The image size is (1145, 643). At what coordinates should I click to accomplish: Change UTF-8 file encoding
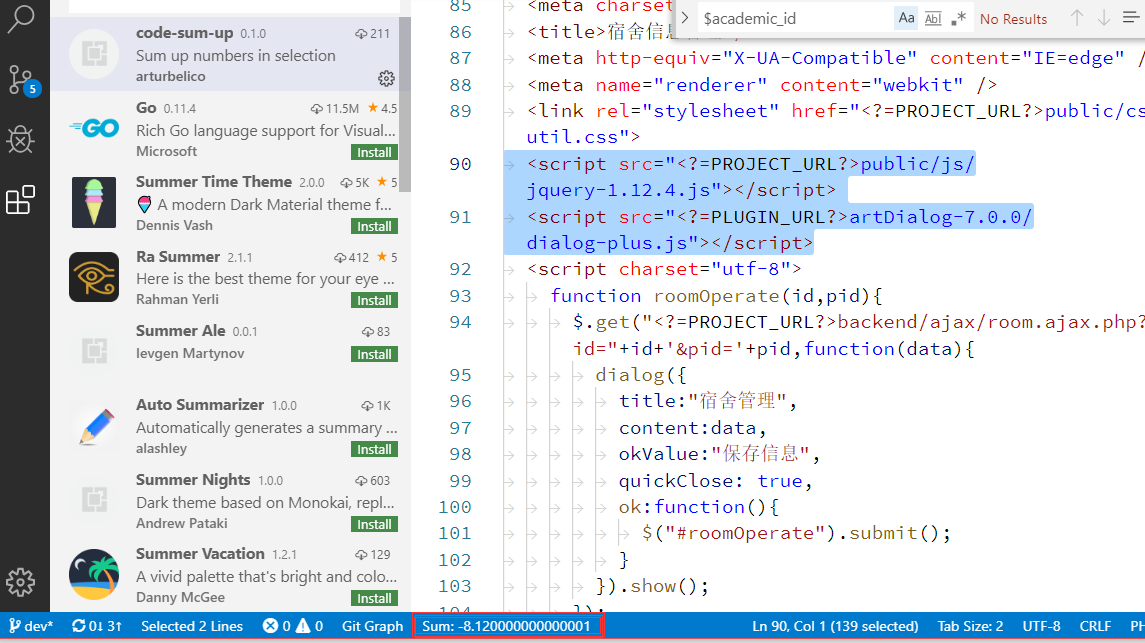coord(1042,626)
